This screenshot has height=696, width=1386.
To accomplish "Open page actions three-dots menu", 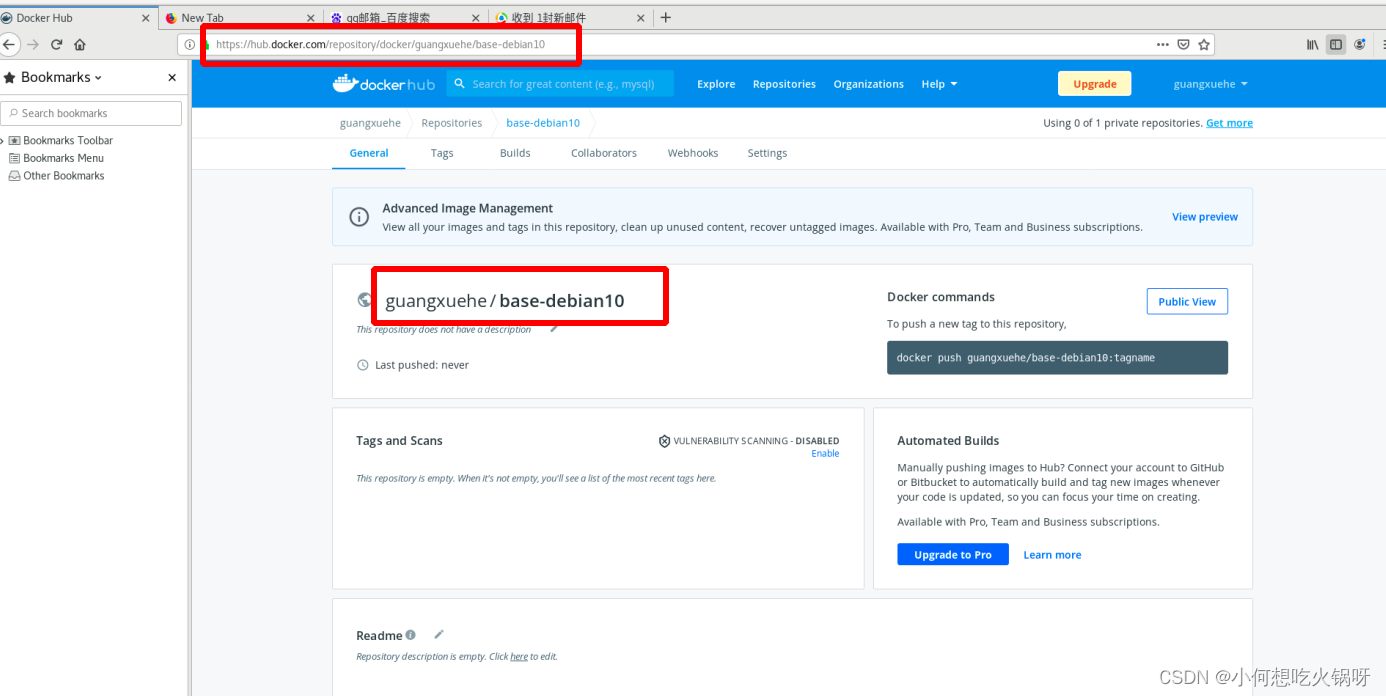I will 1162,44.
